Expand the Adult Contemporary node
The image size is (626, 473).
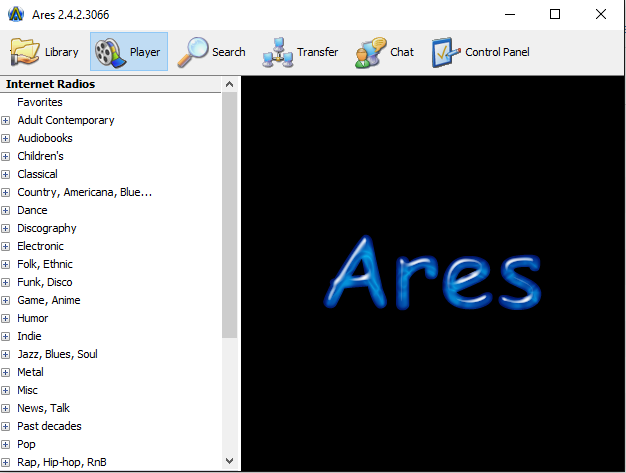pyautogui.click(x=6, y=121)
